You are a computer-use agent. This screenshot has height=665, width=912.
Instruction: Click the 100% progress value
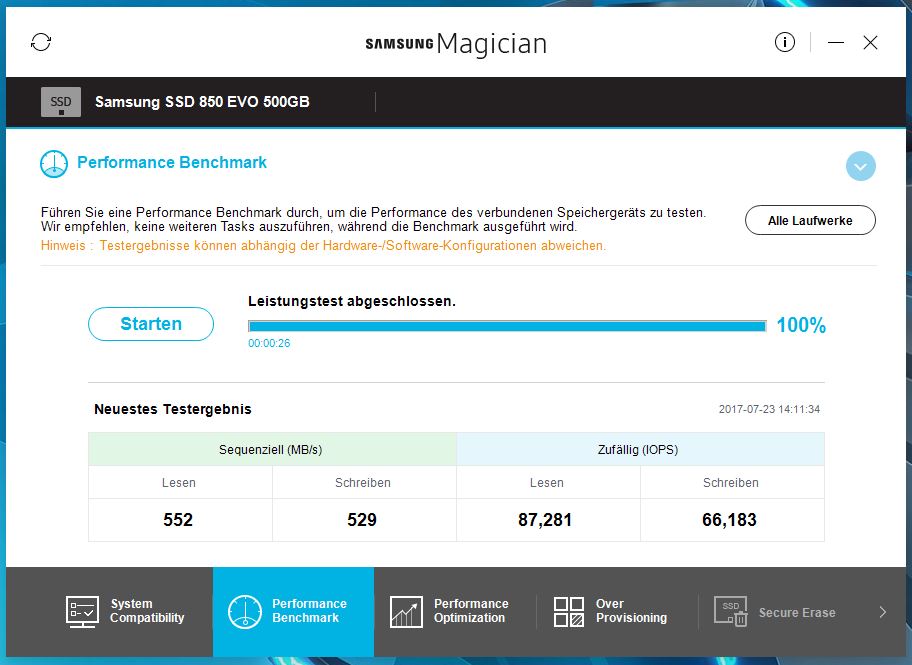801,325
